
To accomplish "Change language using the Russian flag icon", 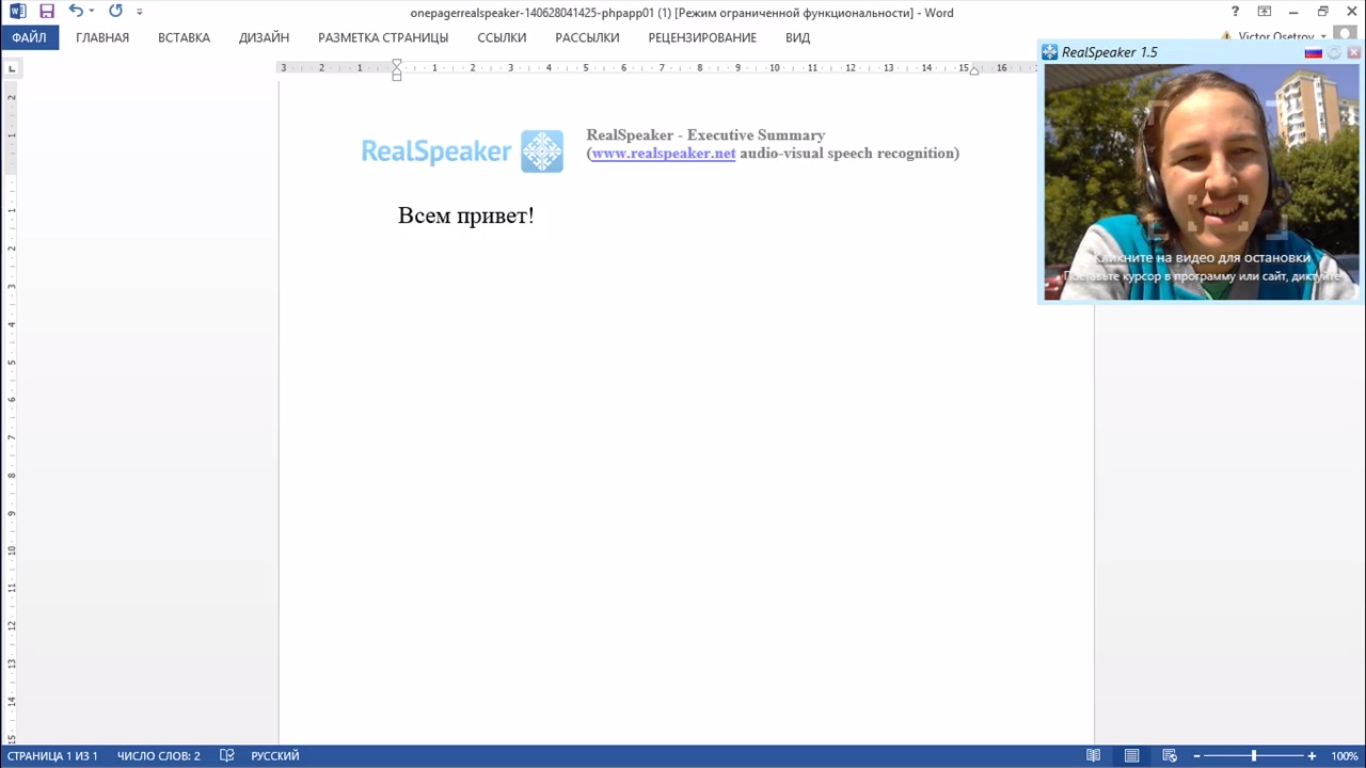I will (x=1313, y=53).
